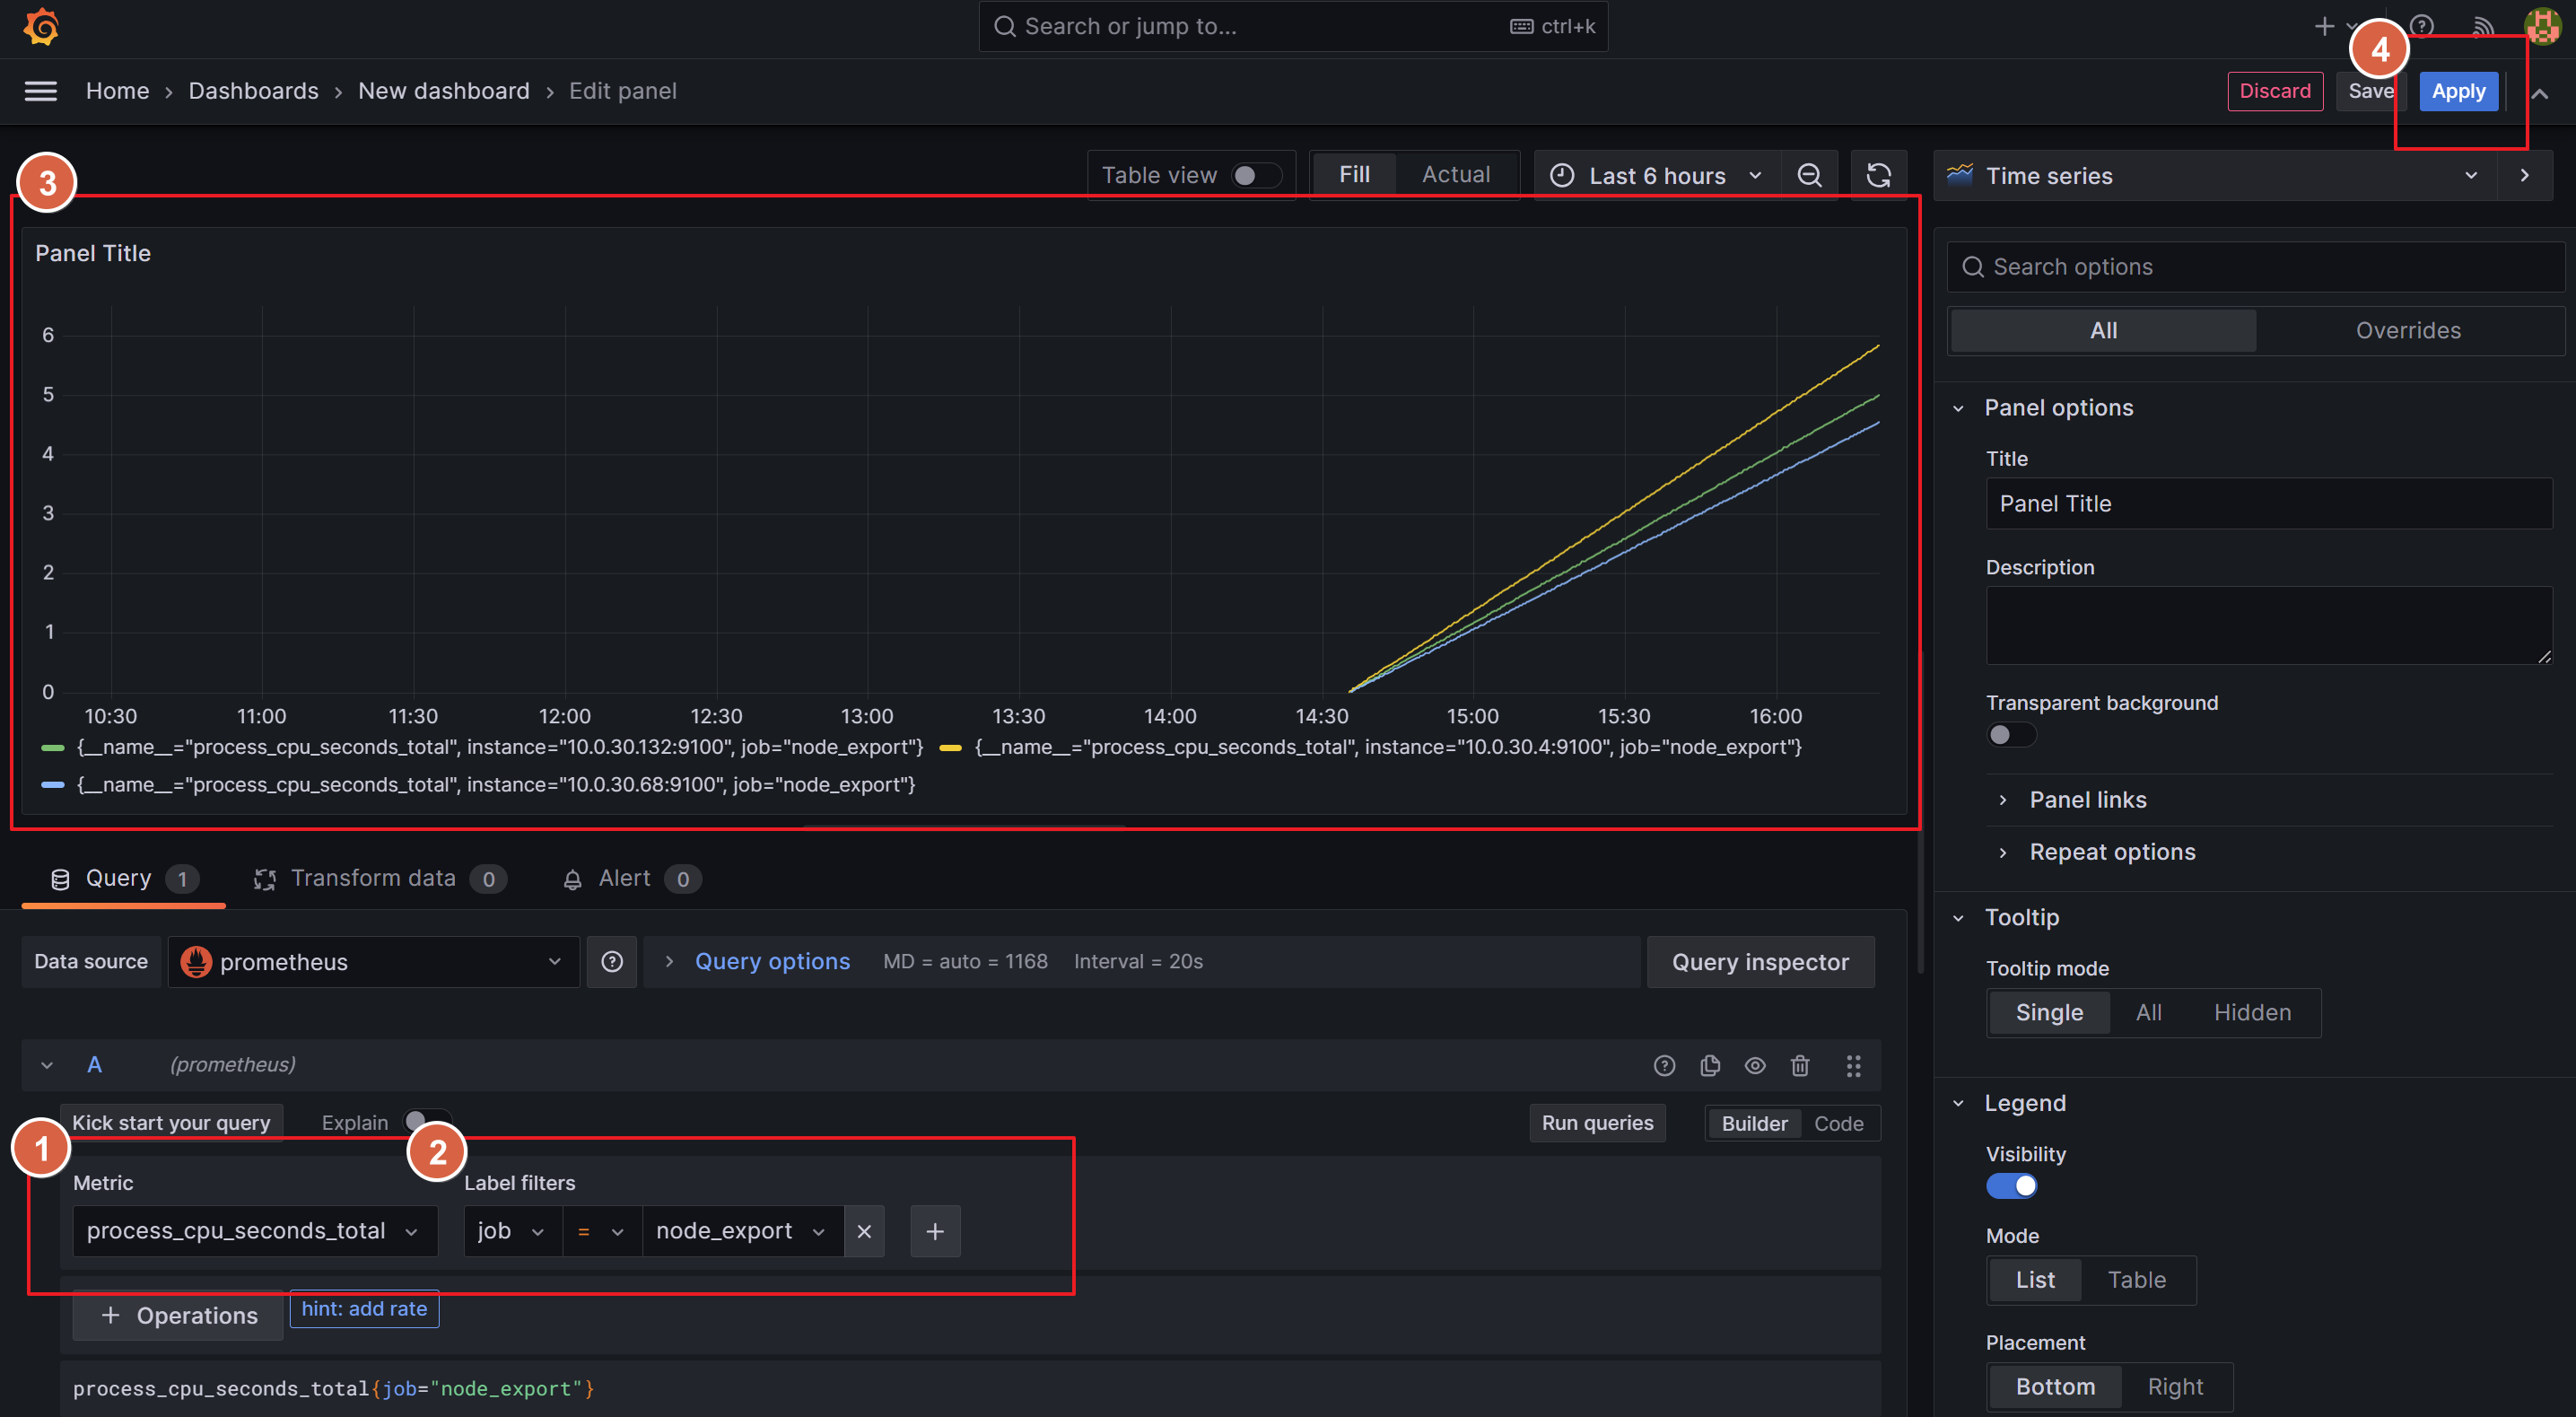
Task: Click the zoom out time range icon
Action: tap(1809, 176)
